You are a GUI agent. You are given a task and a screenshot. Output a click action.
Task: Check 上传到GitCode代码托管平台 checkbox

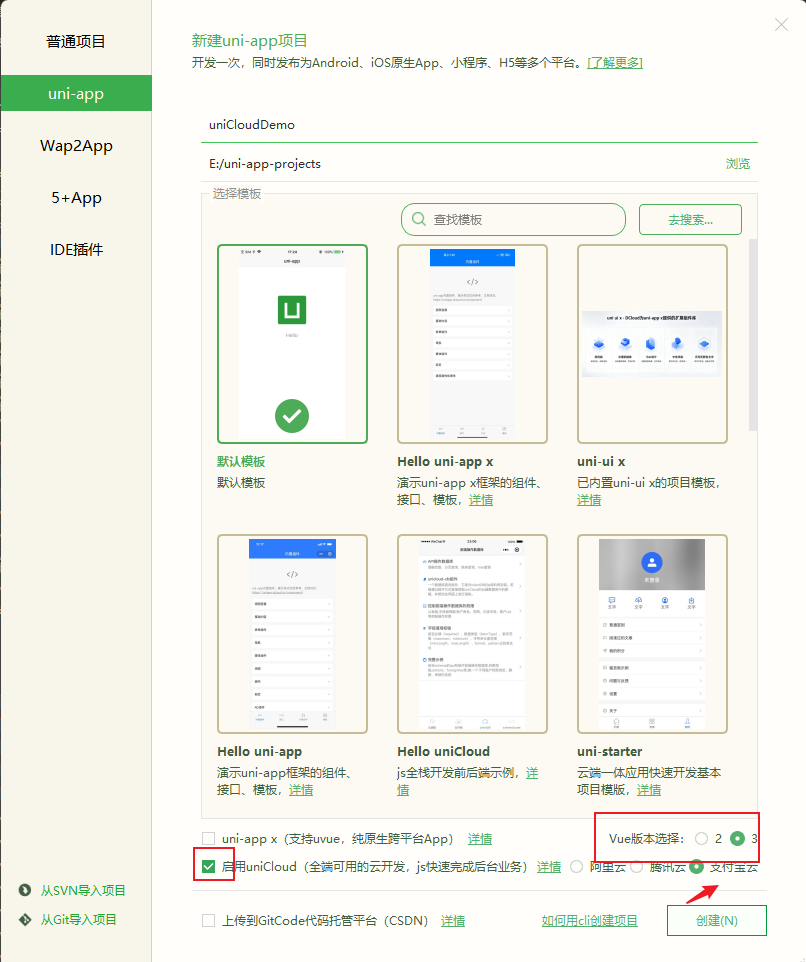click(x=209, y=920)
